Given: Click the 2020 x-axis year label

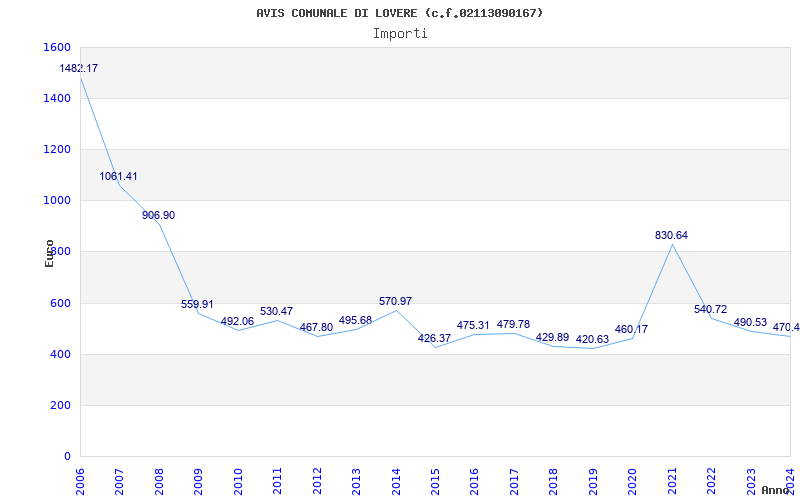Looking at the screenshot, I should pyautogui.click(x=633, y=480).
